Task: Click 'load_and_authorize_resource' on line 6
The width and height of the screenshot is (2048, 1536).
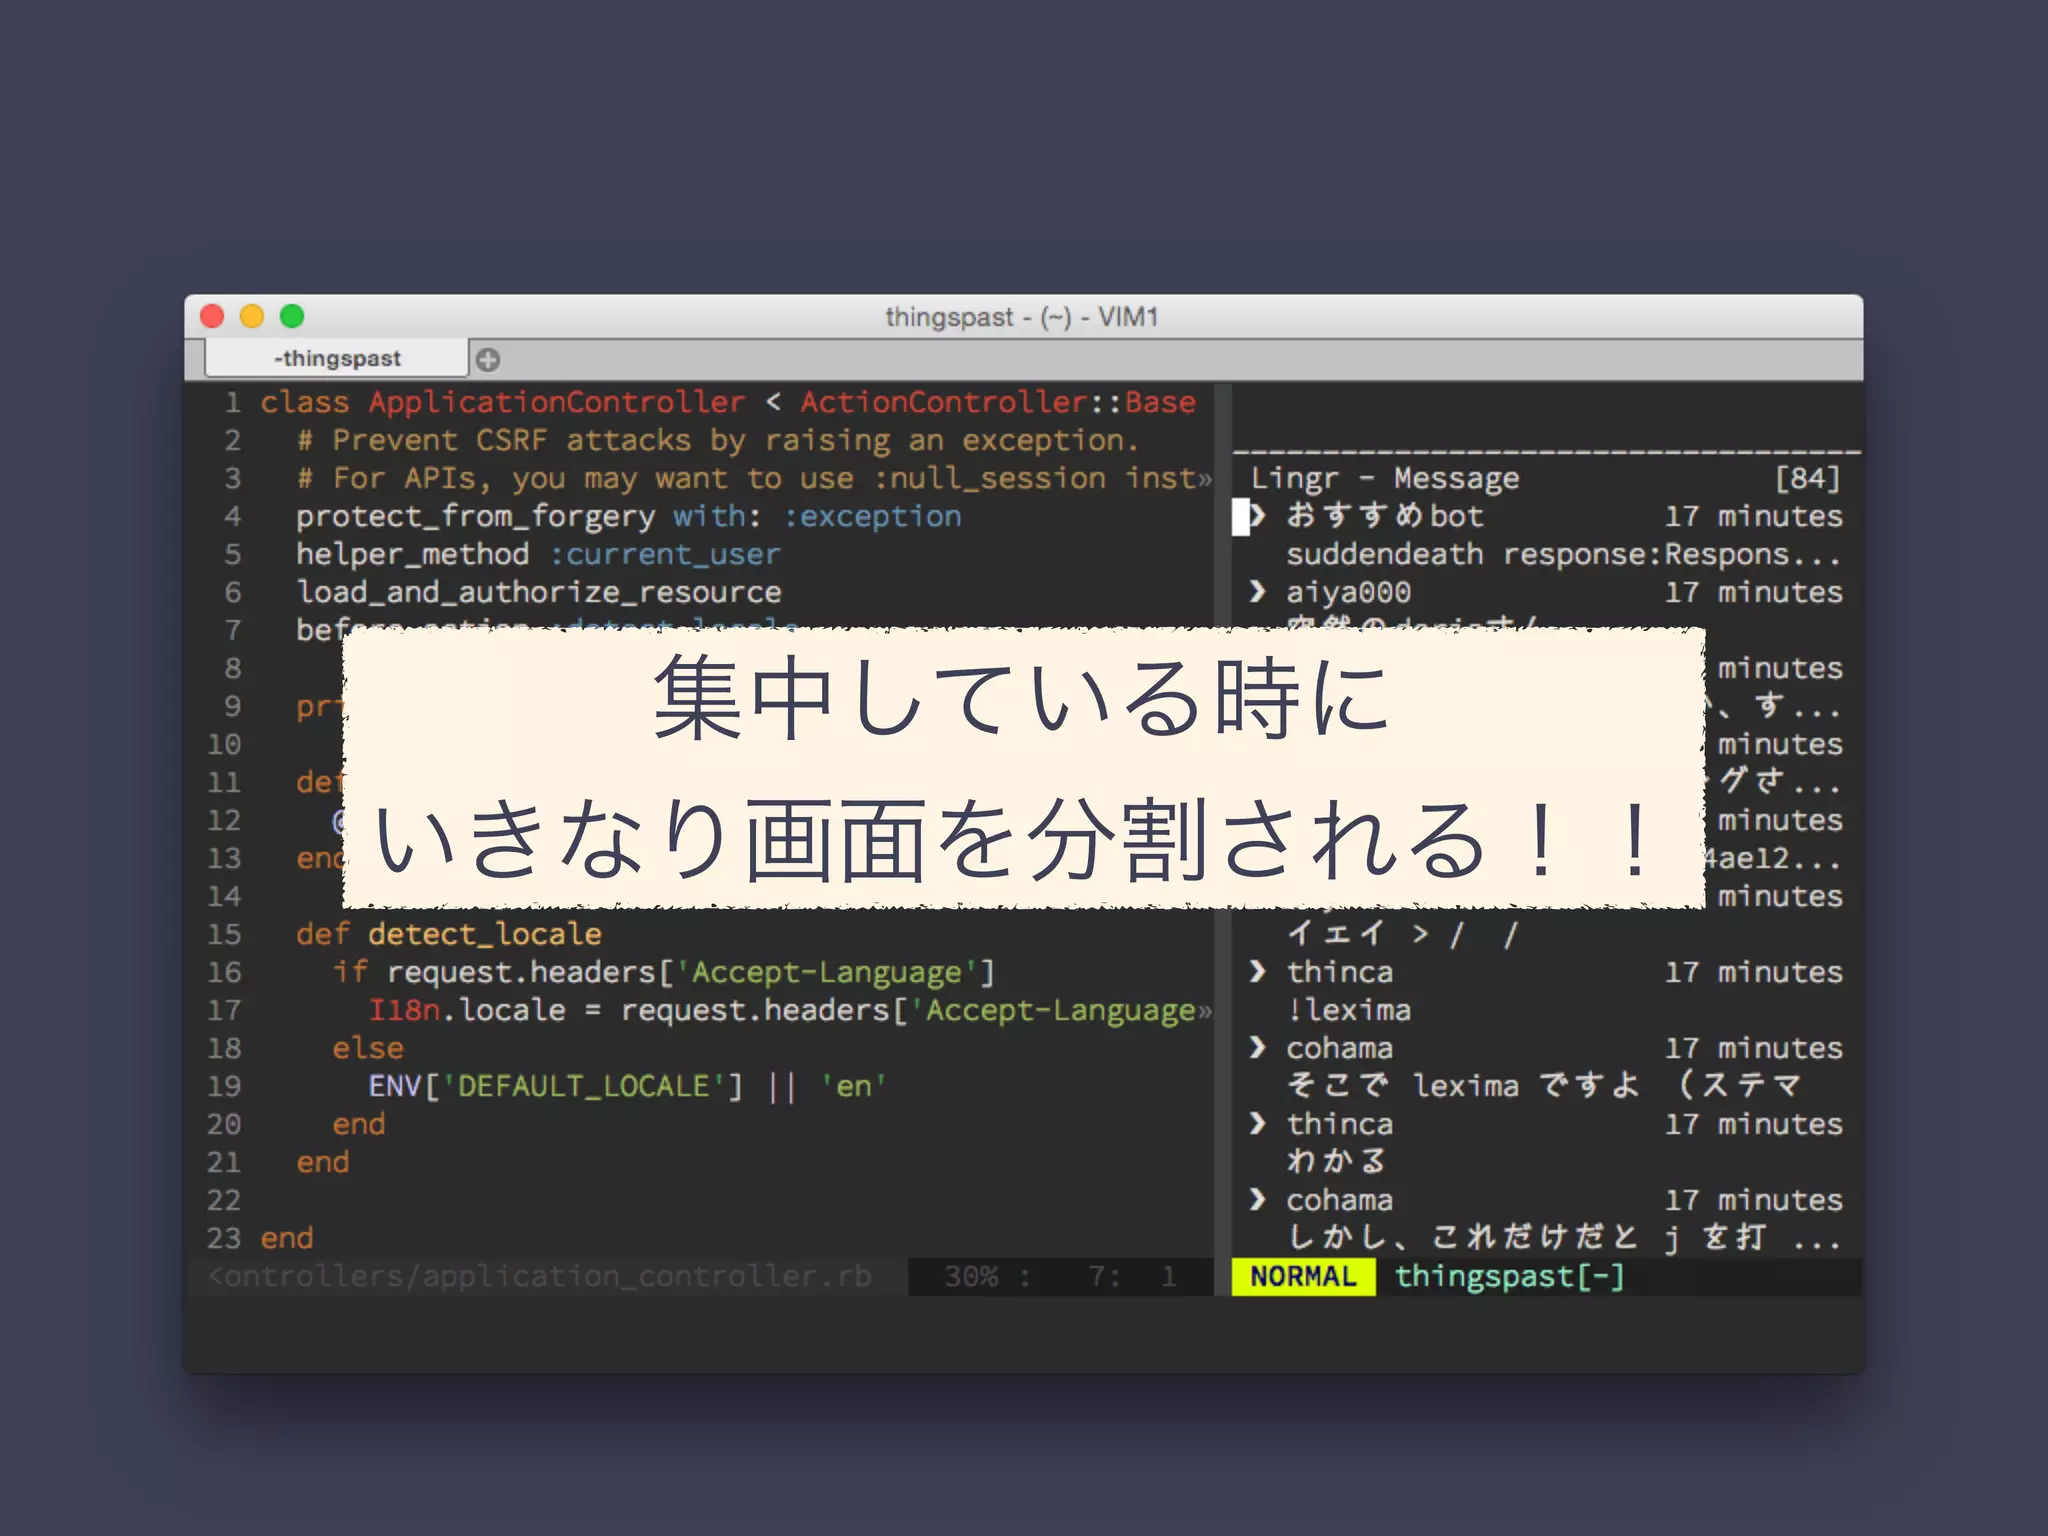Action: 538,593
